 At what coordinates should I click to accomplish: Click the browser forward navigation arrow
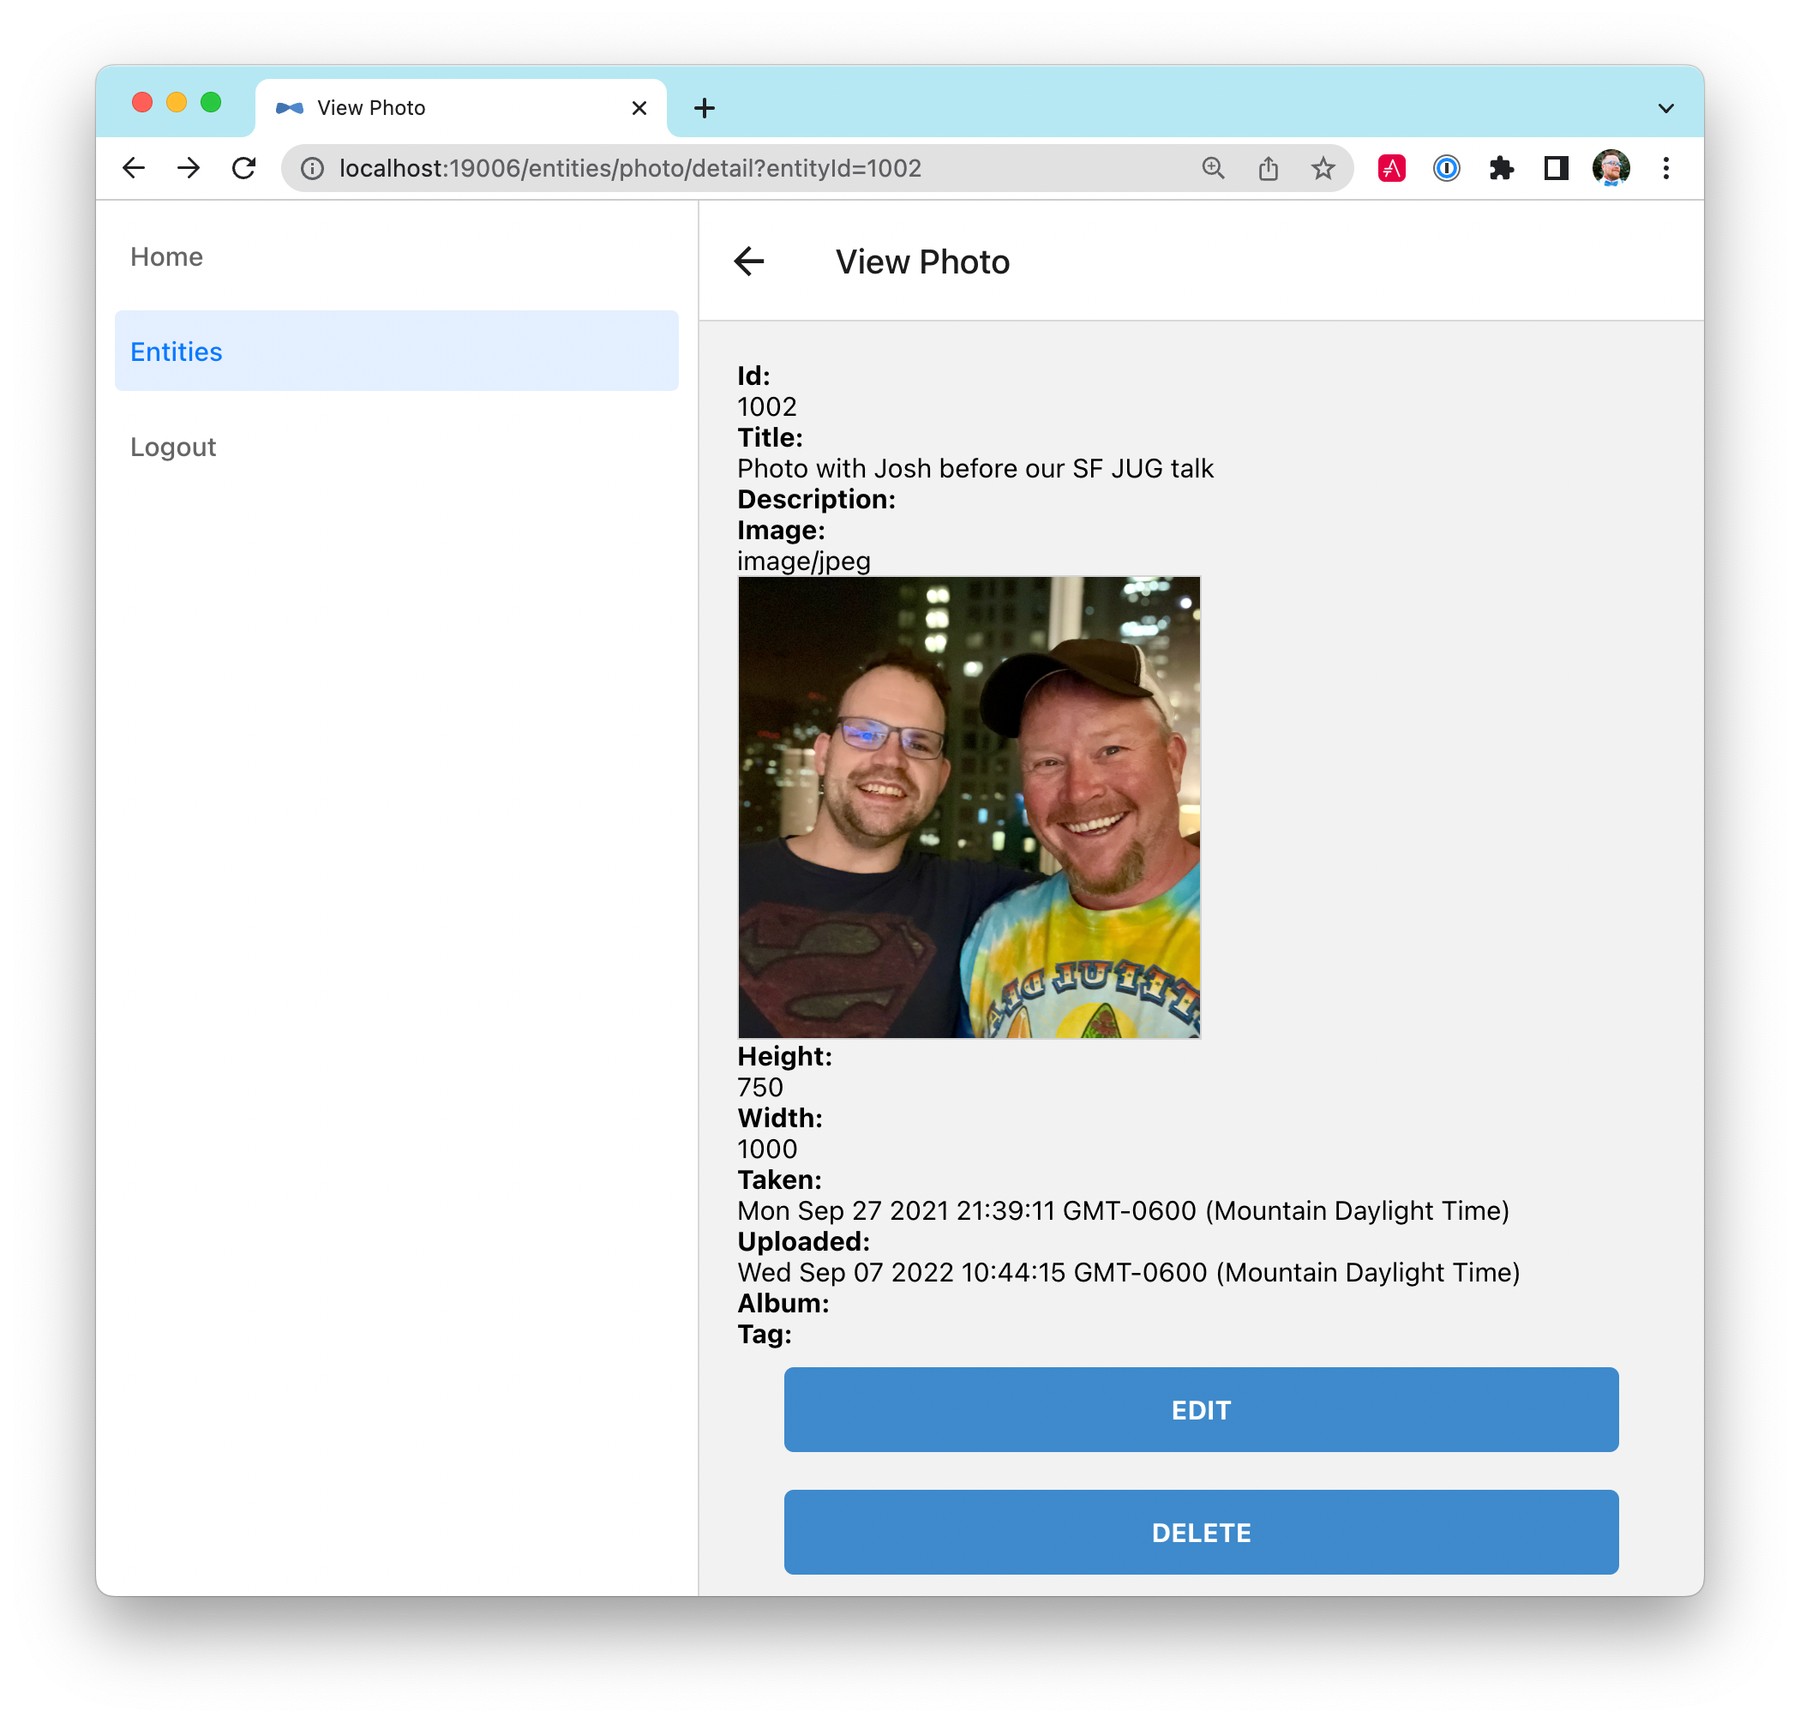(189, 168)
